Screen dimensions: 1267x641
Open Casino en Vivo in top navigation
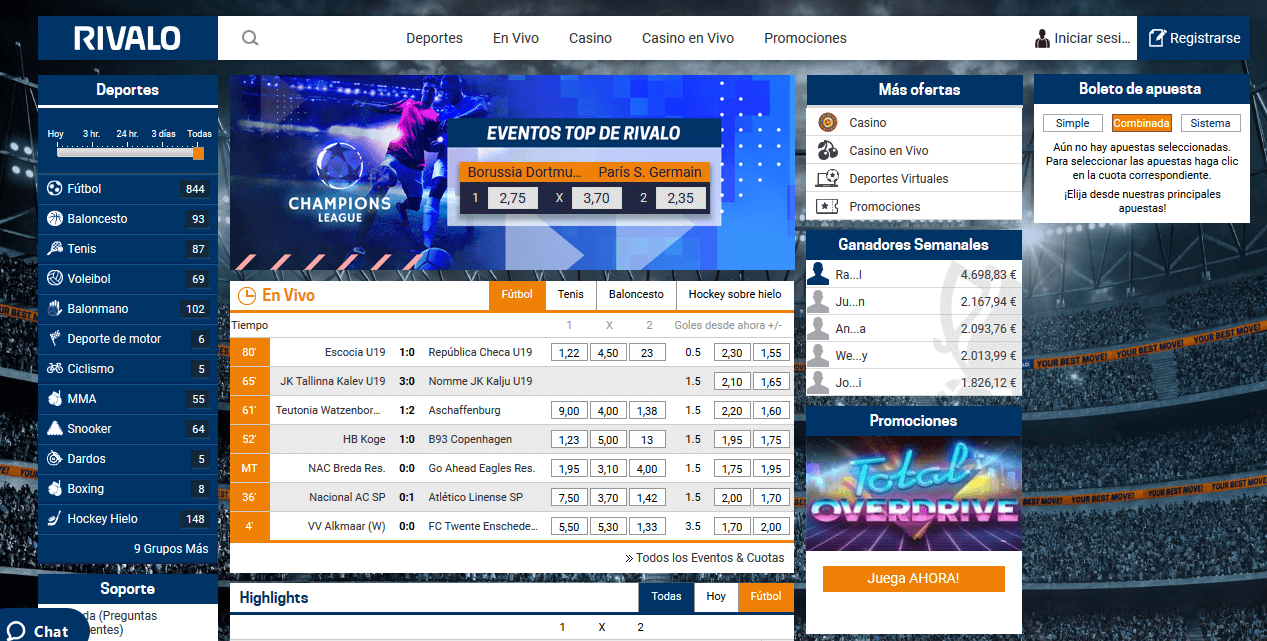coord(688,38)
